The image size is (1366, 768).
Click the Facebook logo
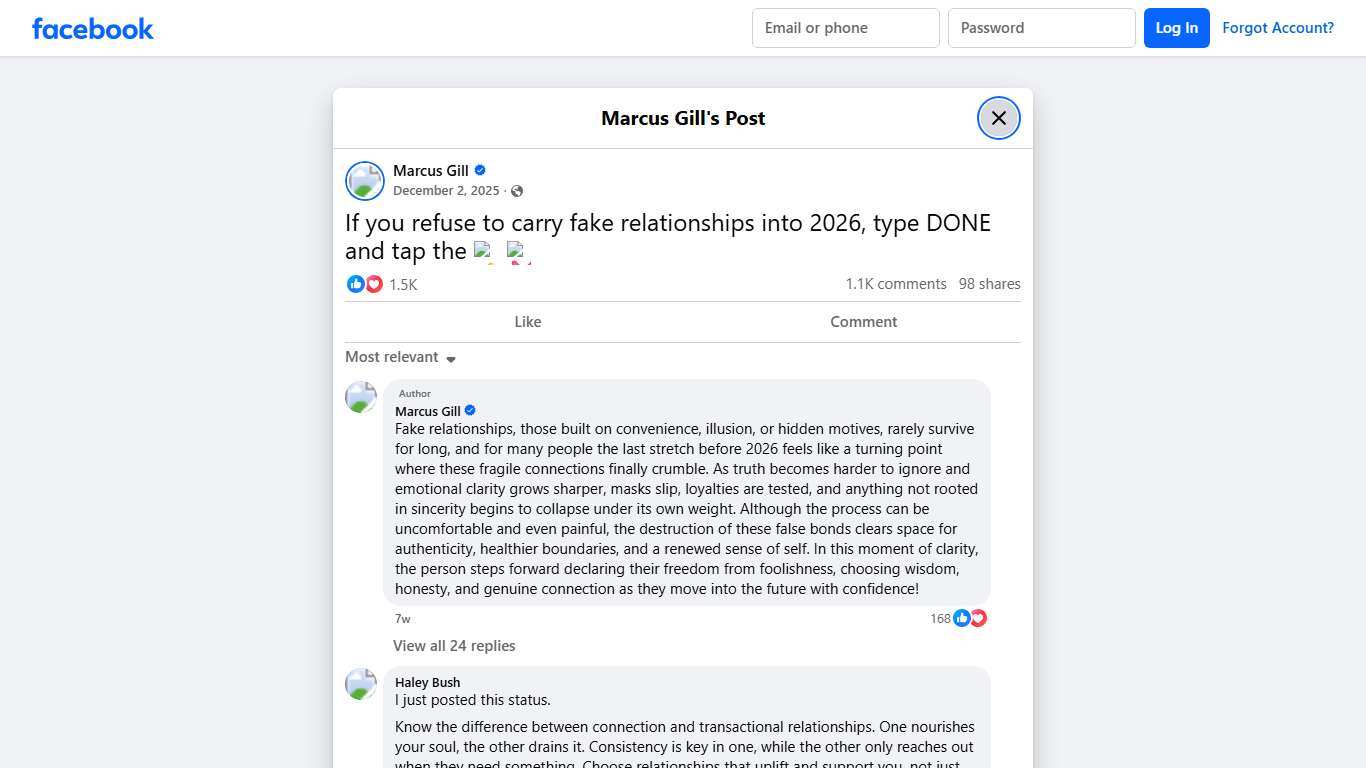[93, 28]
